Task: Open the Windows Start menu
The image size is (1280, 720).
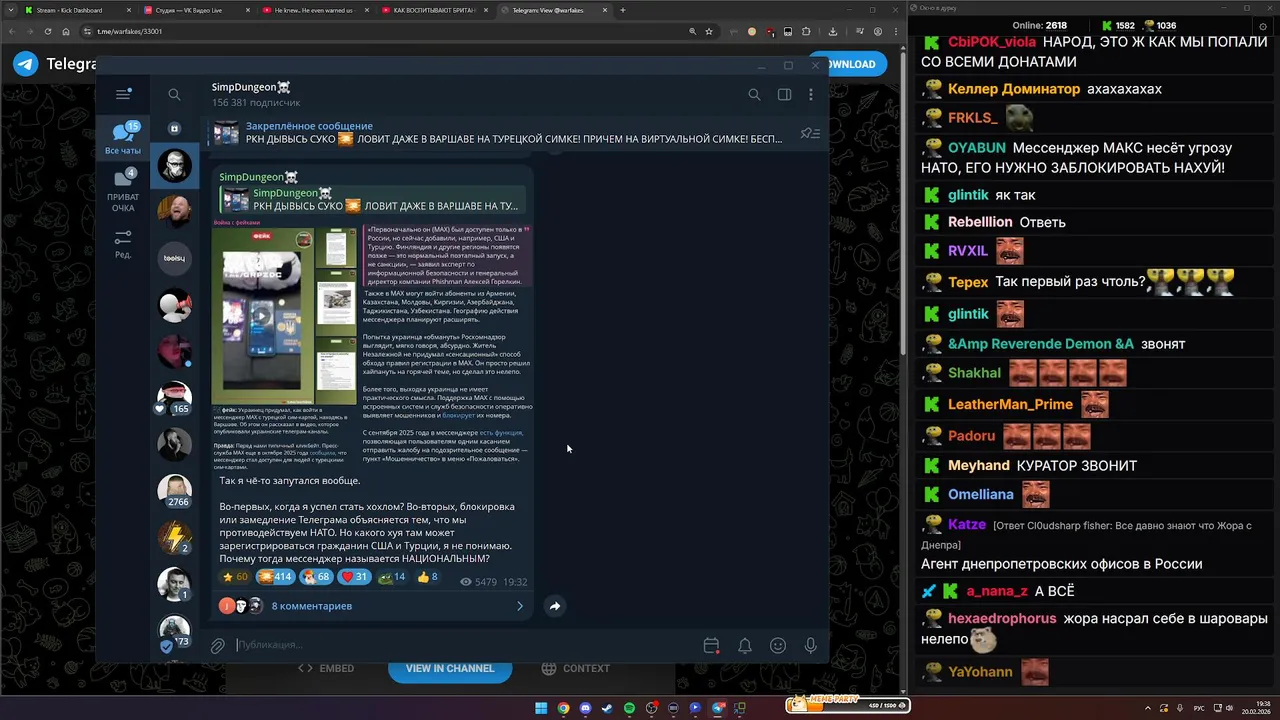Action: coord(541,708)
